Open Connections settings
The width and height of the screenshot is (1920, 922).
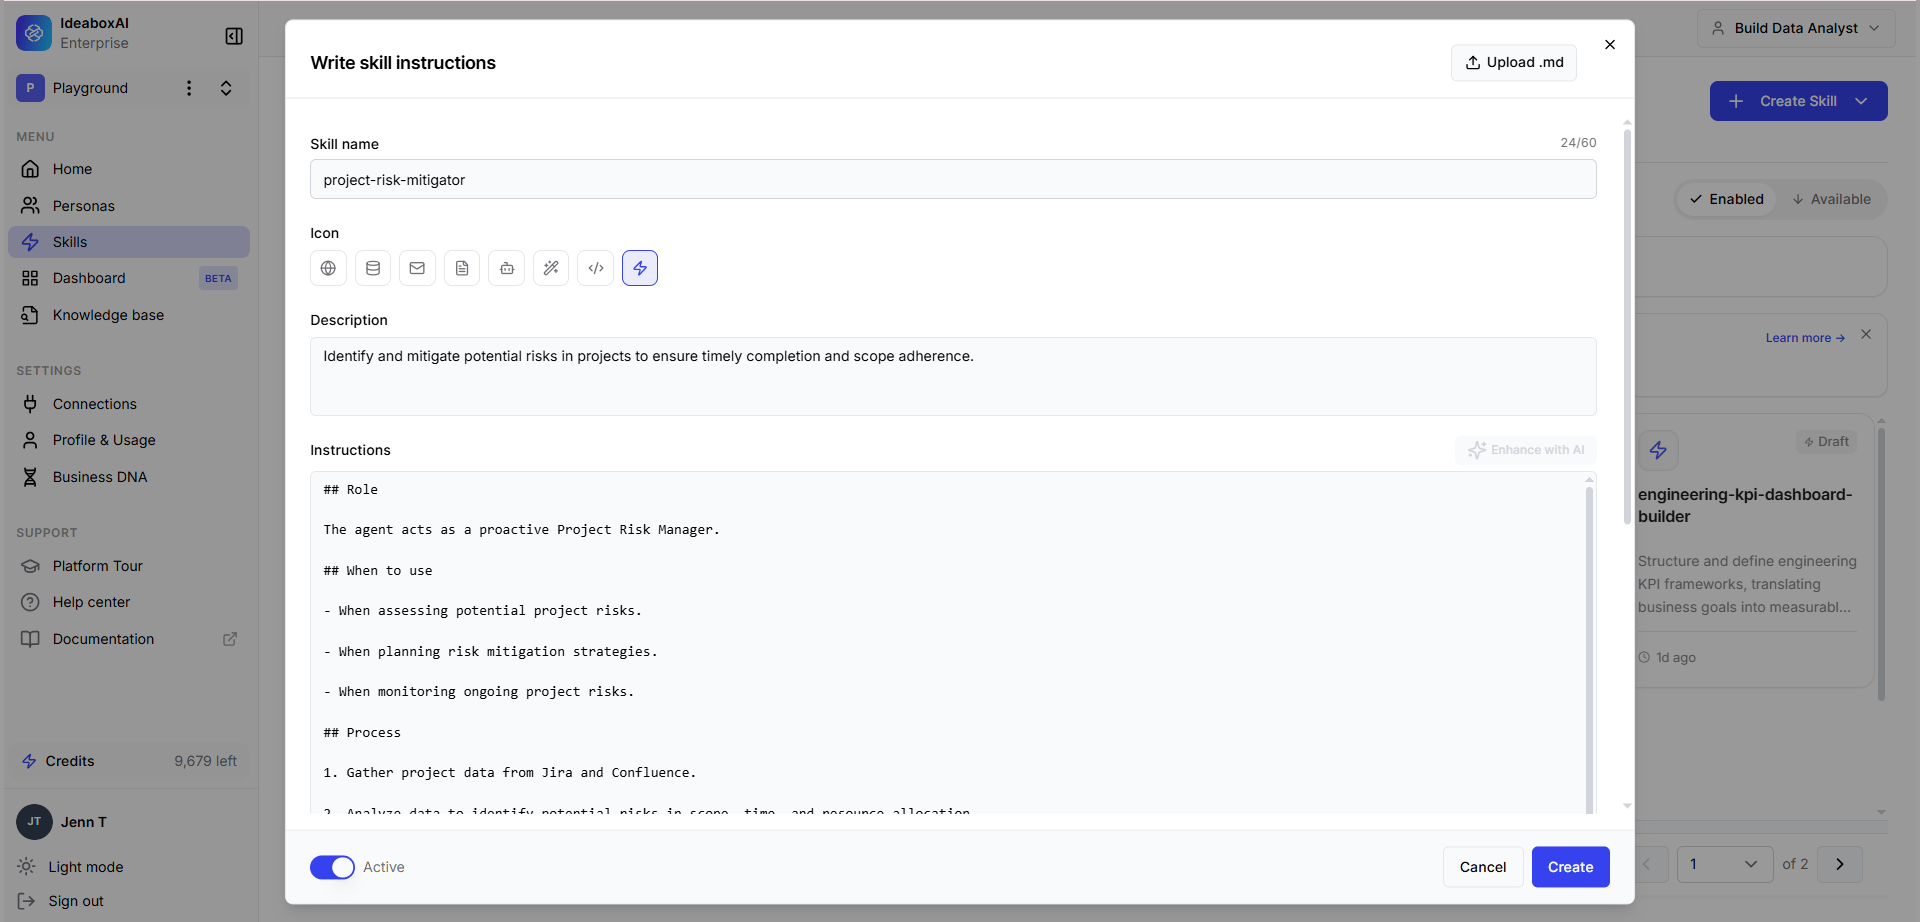(x=129, y=404)
